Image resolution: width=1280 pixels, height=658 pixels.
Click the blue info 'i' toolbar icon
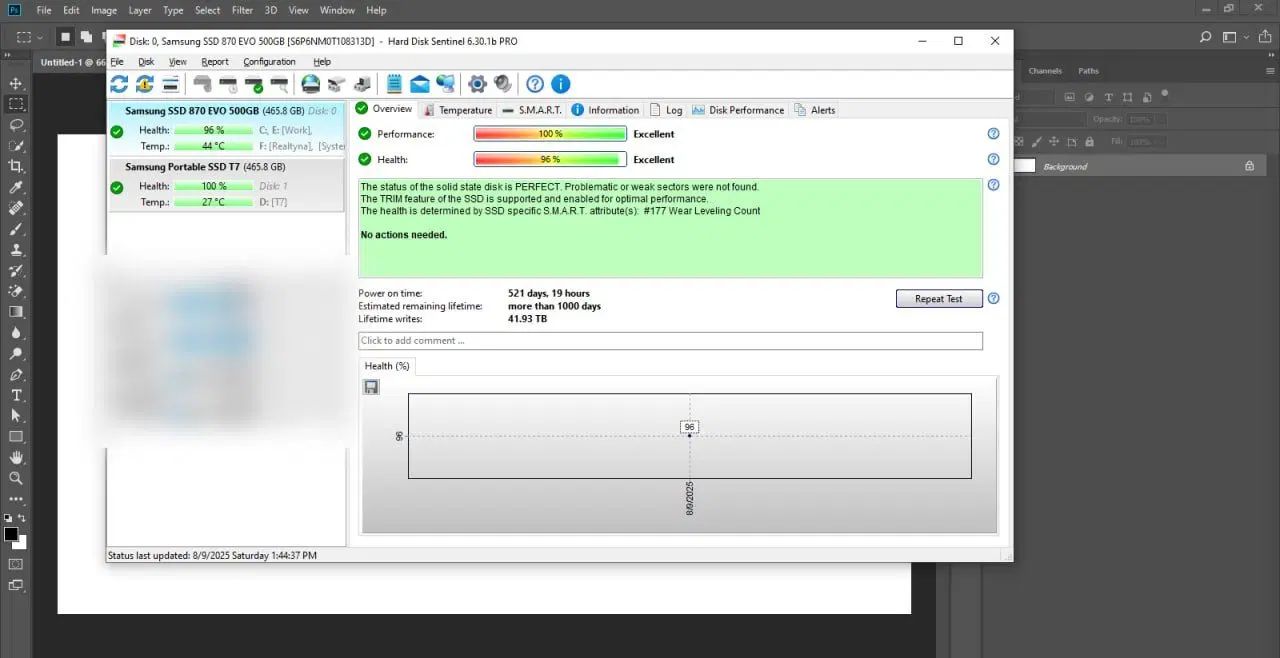[x=561, y=84]
